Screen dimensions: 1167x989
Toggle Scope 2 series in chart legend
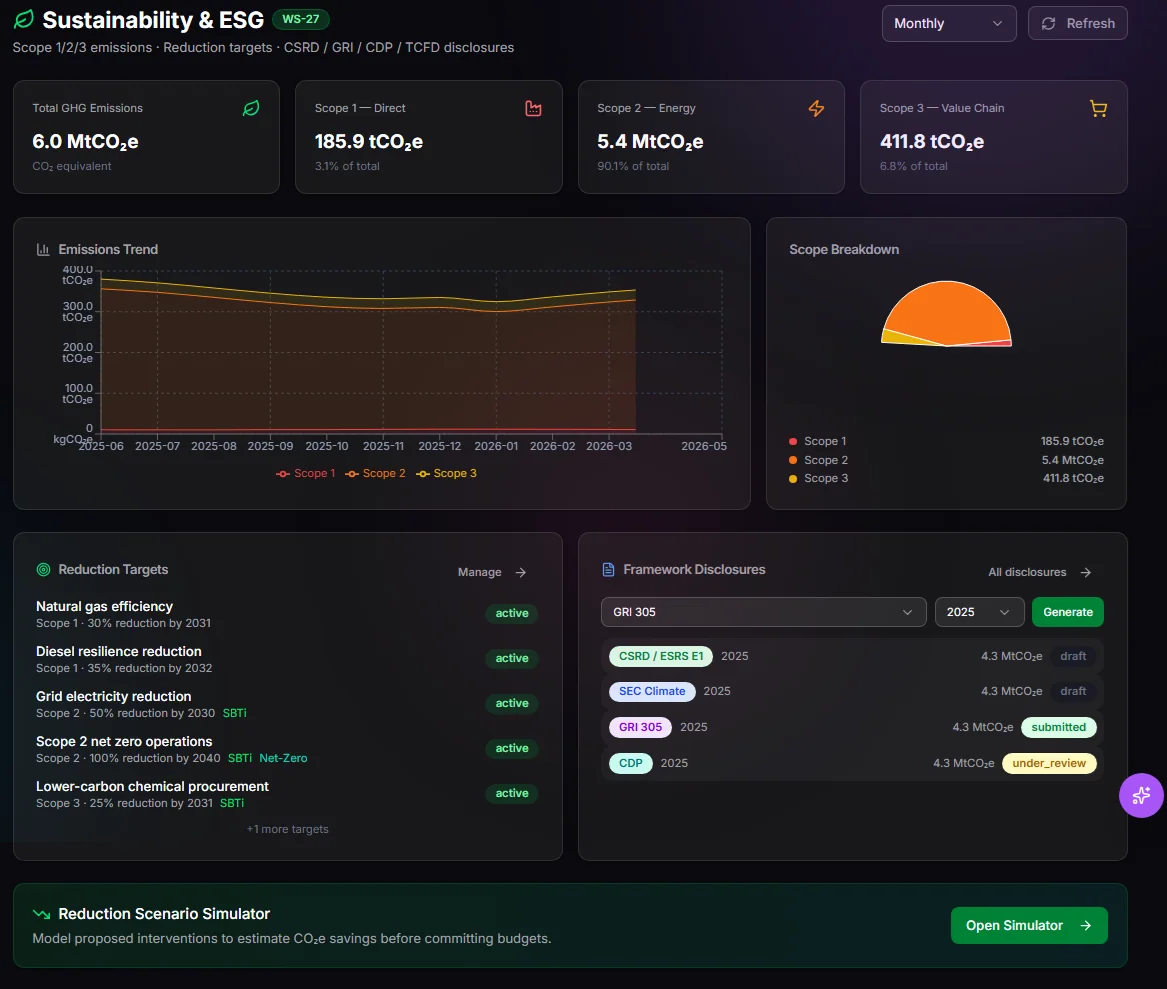point(375,473)
